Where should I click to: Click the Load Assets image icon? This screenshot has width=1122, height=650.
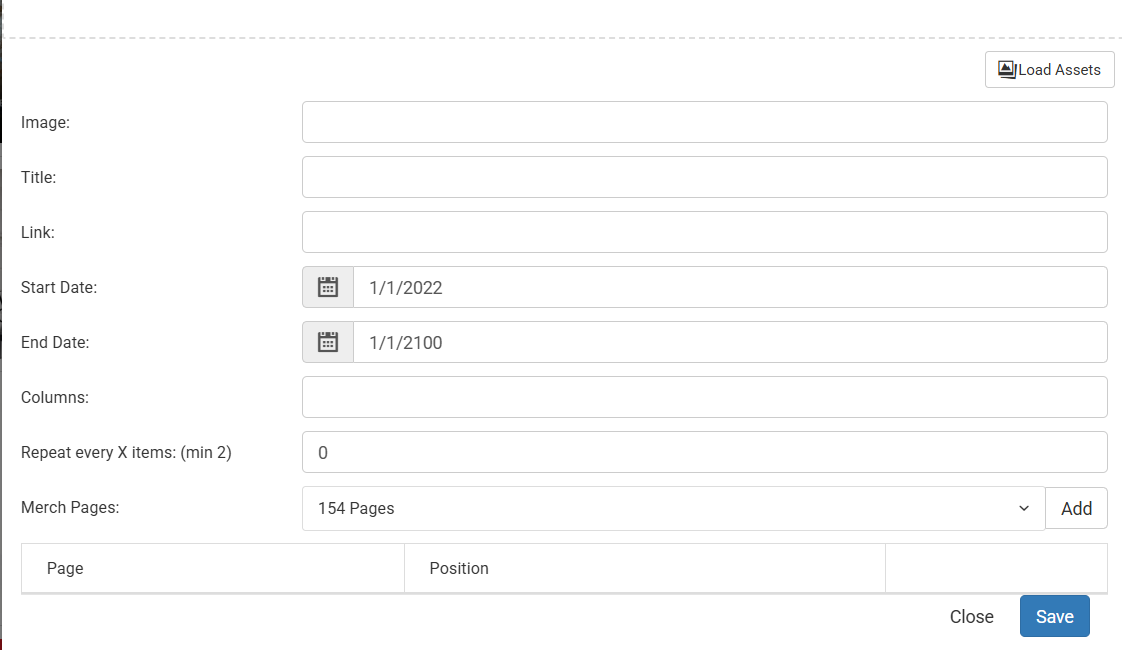pyautogui.click(x=1007, y=69)
